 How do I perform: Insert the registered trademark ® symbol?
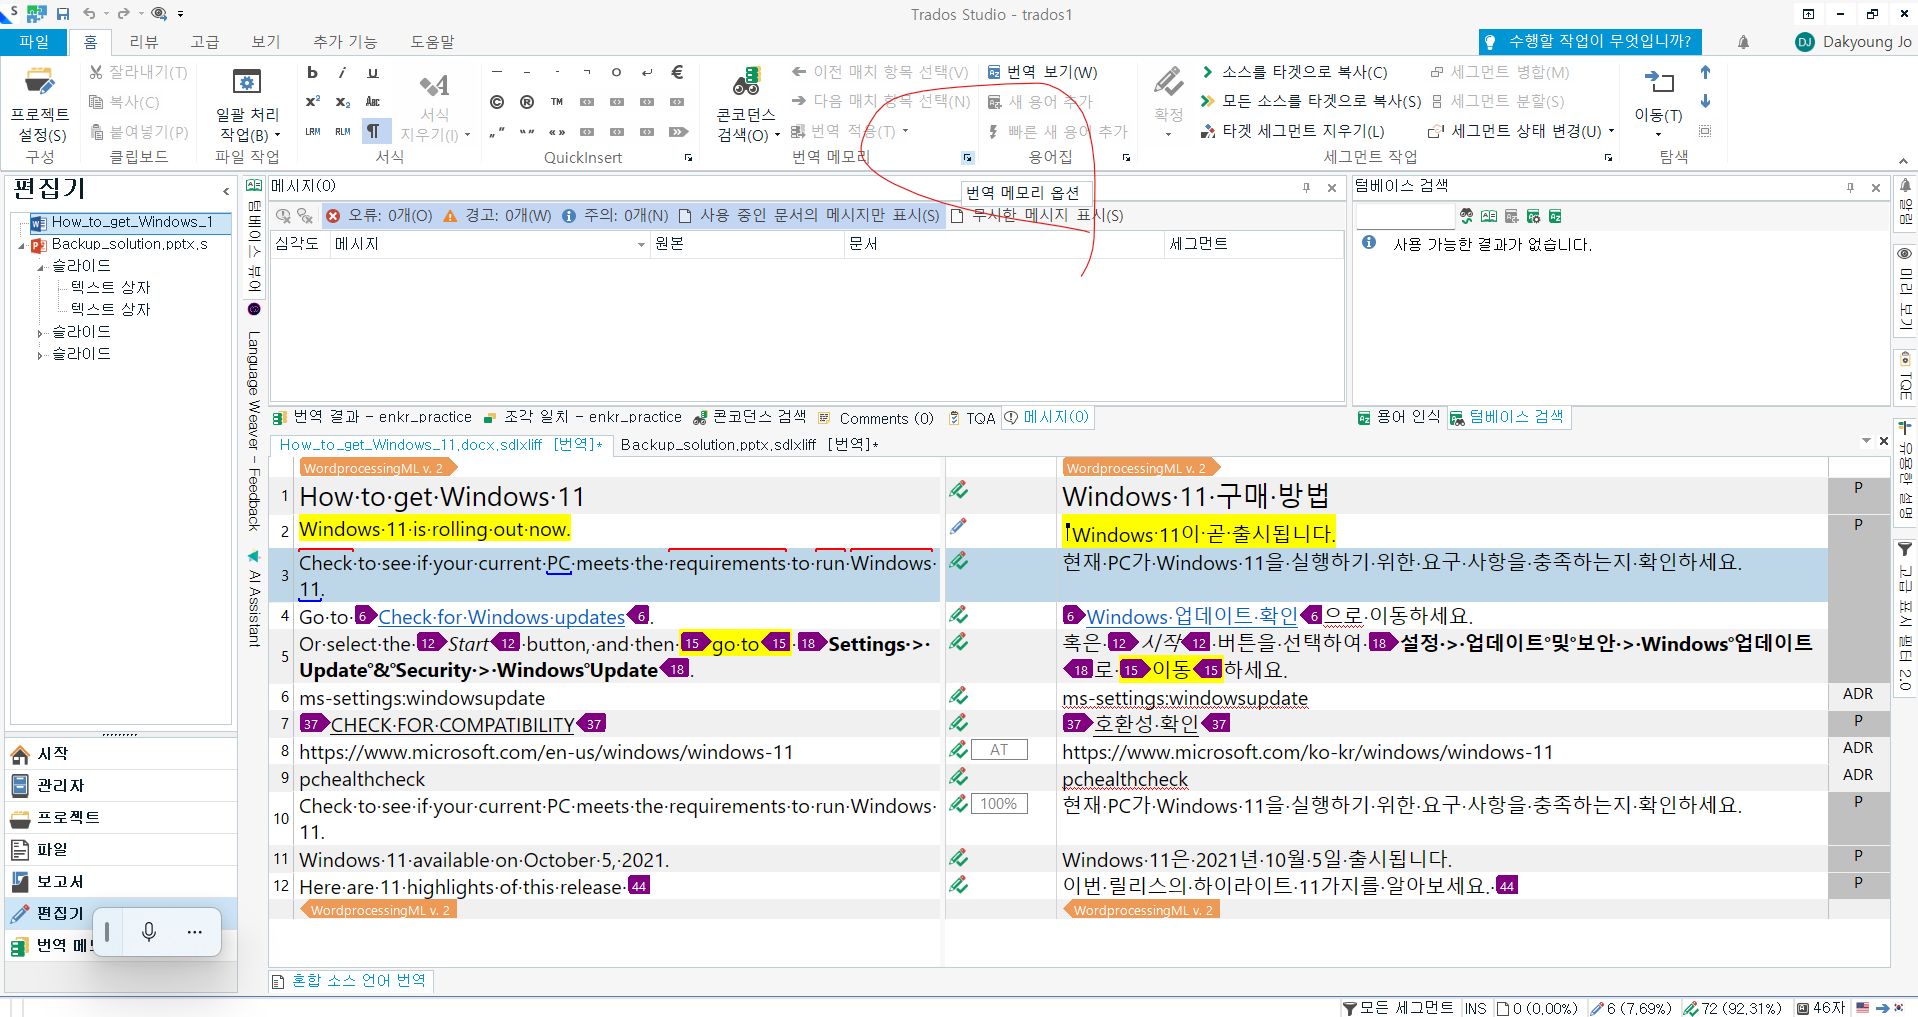527,102
